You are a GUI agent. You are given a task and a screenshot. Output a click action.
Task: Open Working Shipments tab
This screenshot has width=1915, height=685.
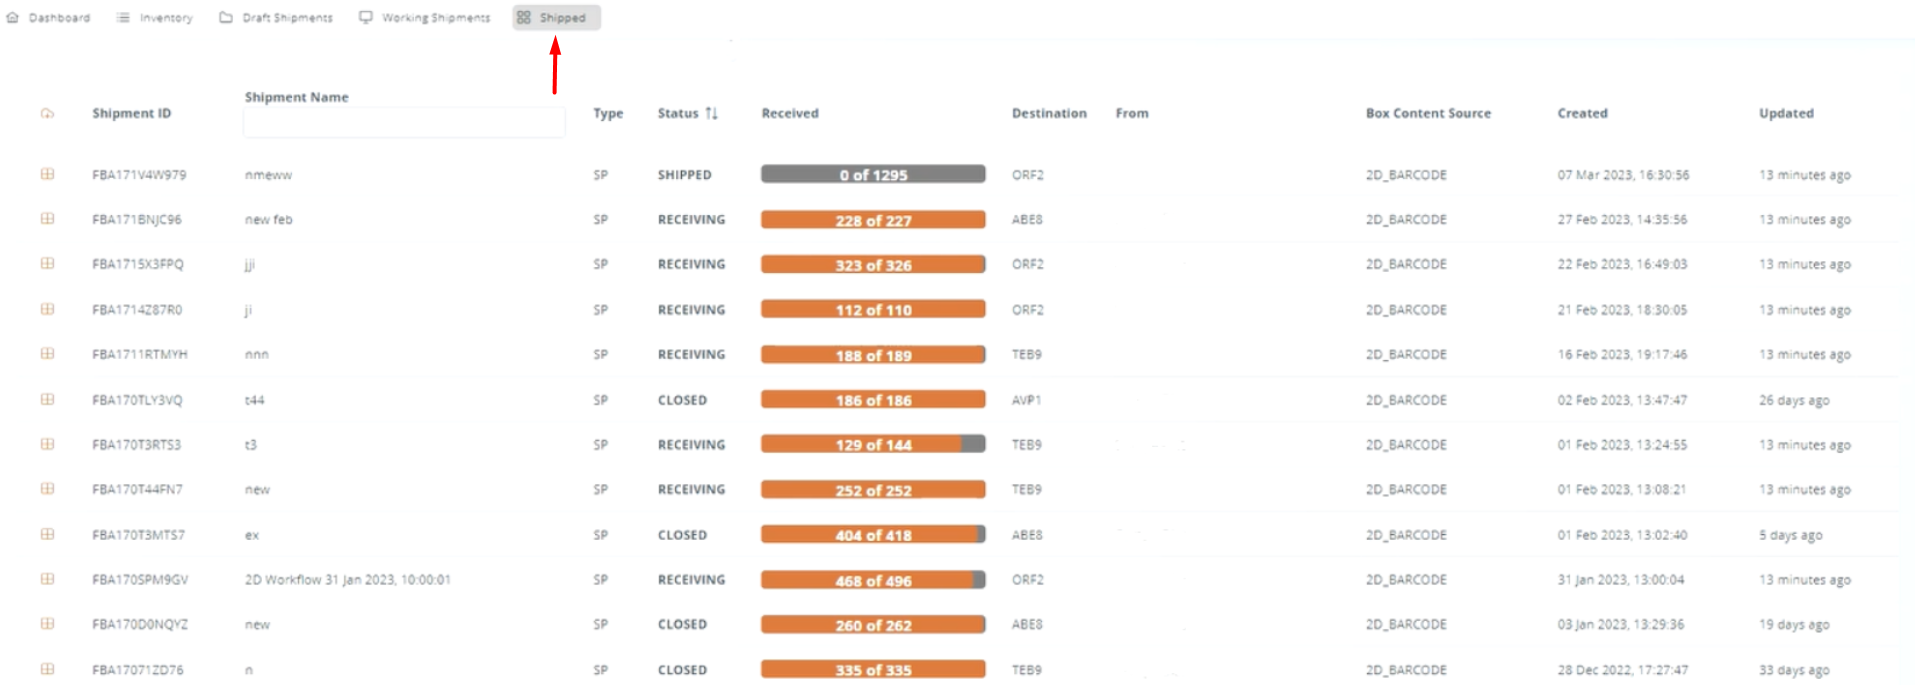click(x=425, y=18)
